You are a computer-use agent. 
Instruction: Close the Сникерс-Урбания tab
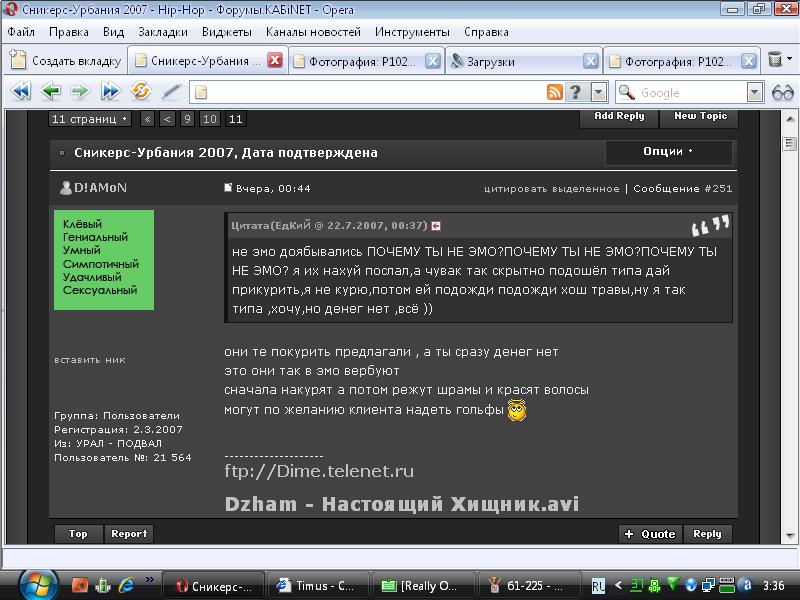tap(275, 61)
